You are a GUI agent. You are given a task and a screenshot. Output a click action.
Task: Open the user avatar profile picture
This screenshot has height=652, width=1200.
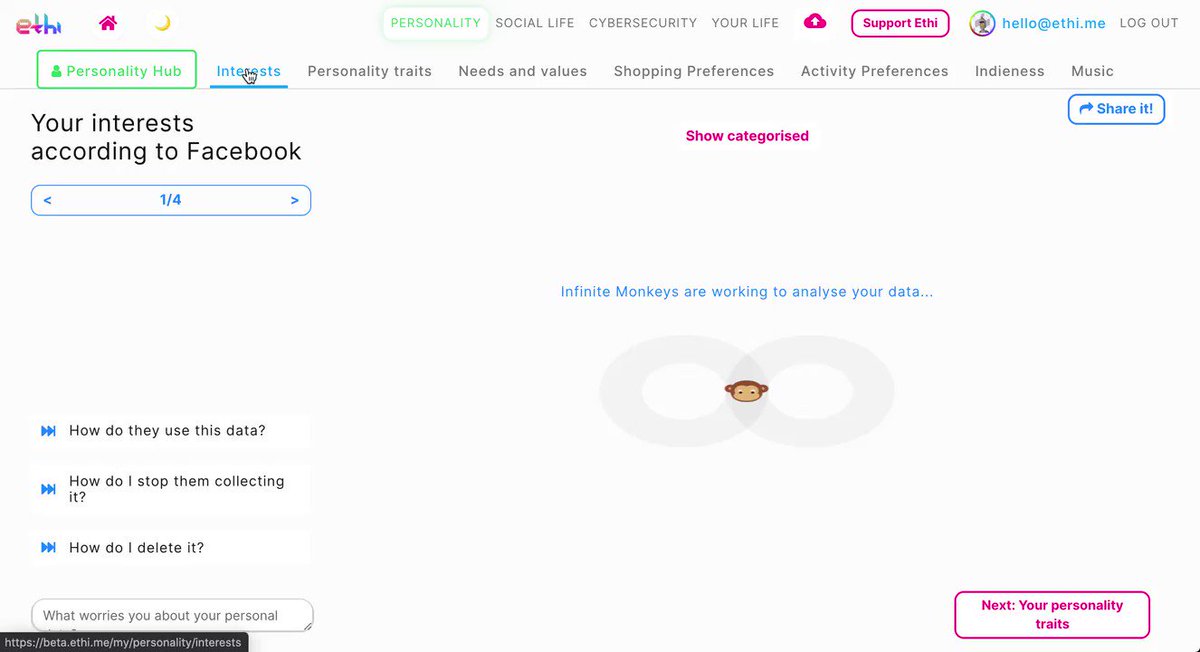982,23
